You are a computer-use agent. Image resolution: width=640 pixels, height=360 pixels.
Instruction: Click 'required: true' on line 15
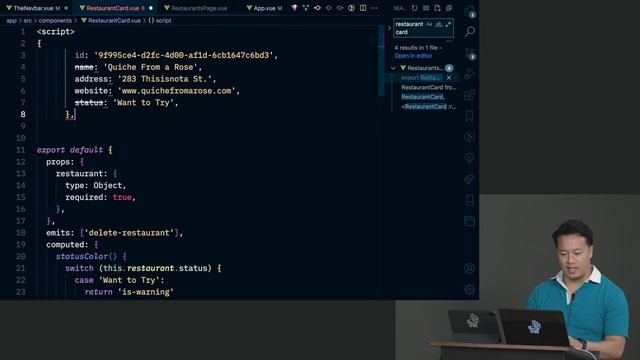(98, 197)
